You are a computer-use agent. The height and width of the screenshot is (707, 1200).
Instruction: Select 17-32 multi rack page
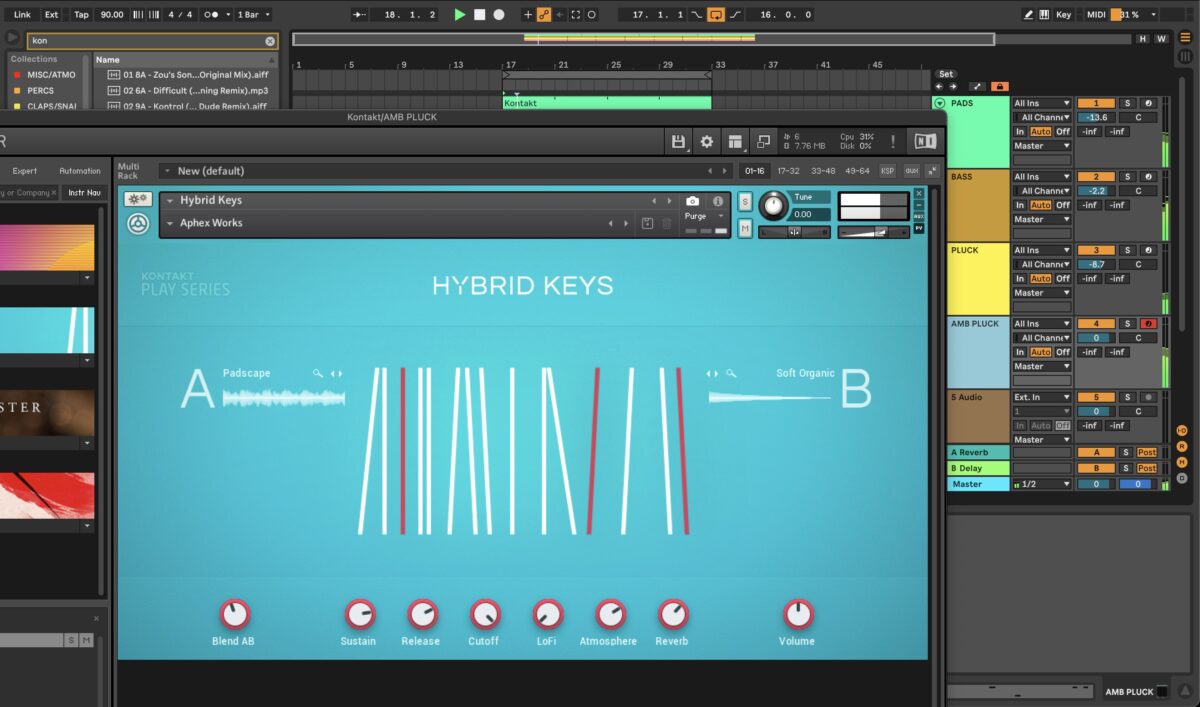pyautogui.click(x=788, y=171)
